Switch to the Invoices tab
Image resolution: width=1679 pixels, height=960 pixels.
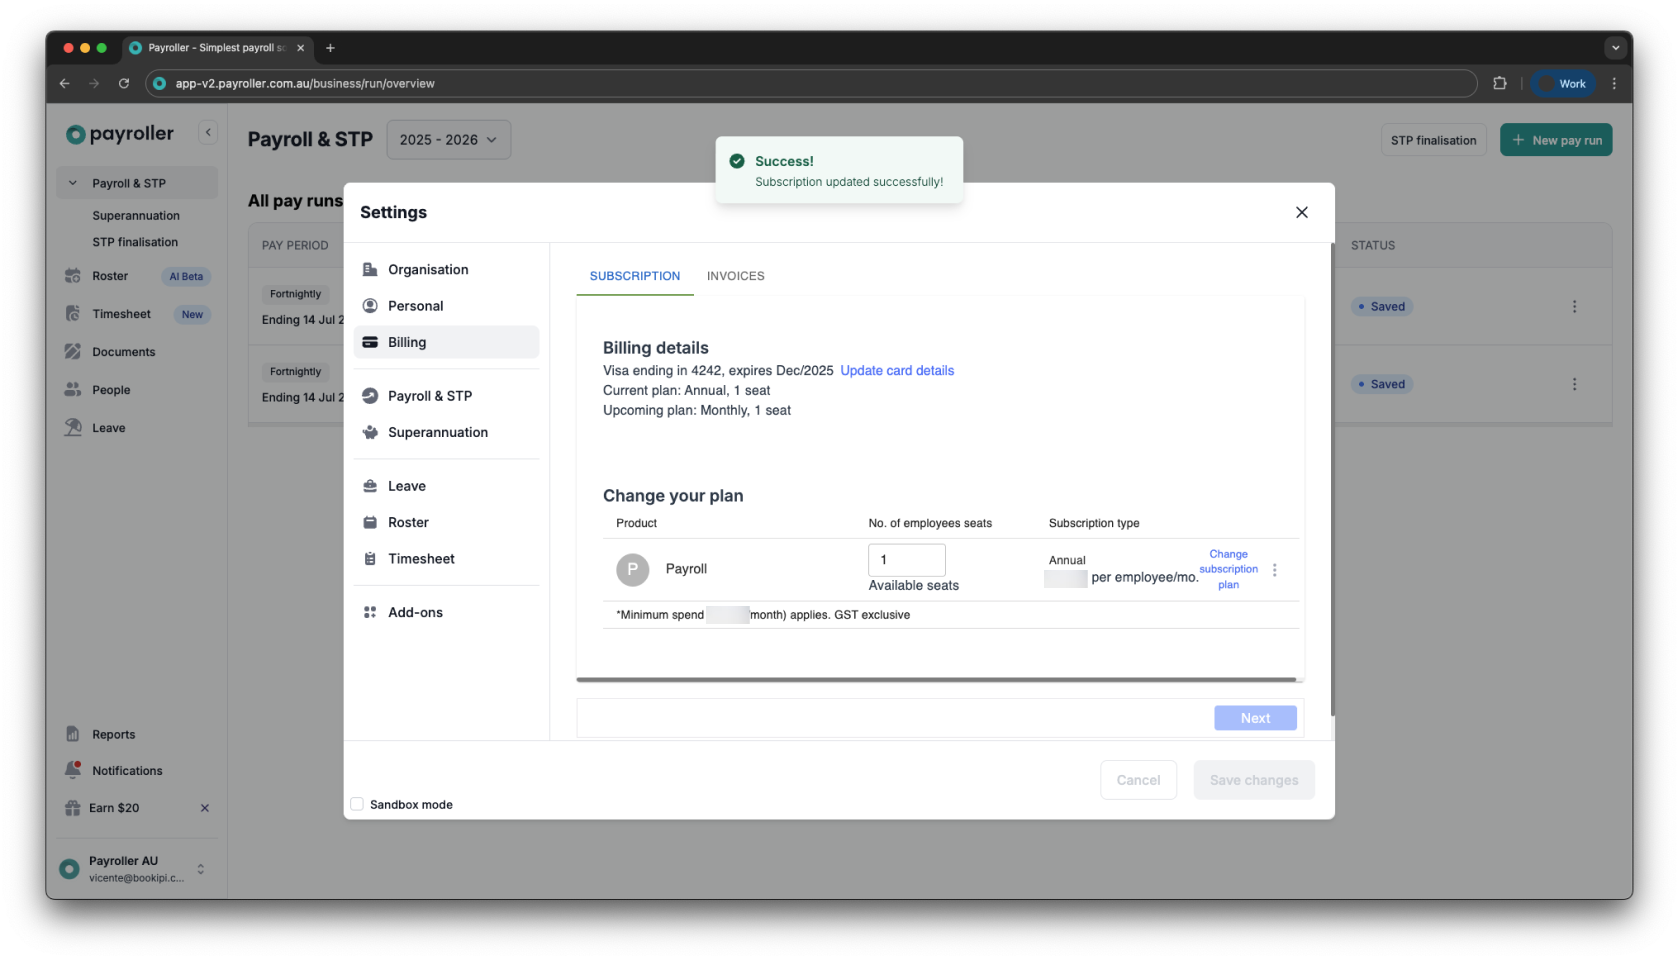coord(735,275)
